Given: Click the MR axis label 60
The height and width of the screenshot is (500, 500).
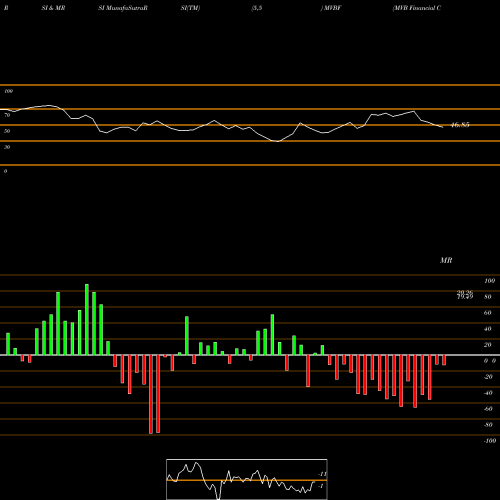Looking at the screenshot, I should [x=487, y=313].
